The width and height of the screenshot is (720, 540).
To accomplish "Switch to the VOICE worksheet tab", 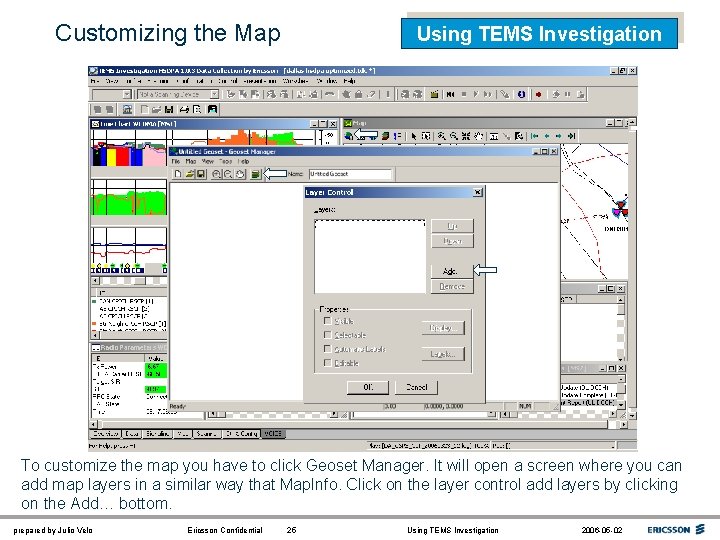I will coord(273,434).
